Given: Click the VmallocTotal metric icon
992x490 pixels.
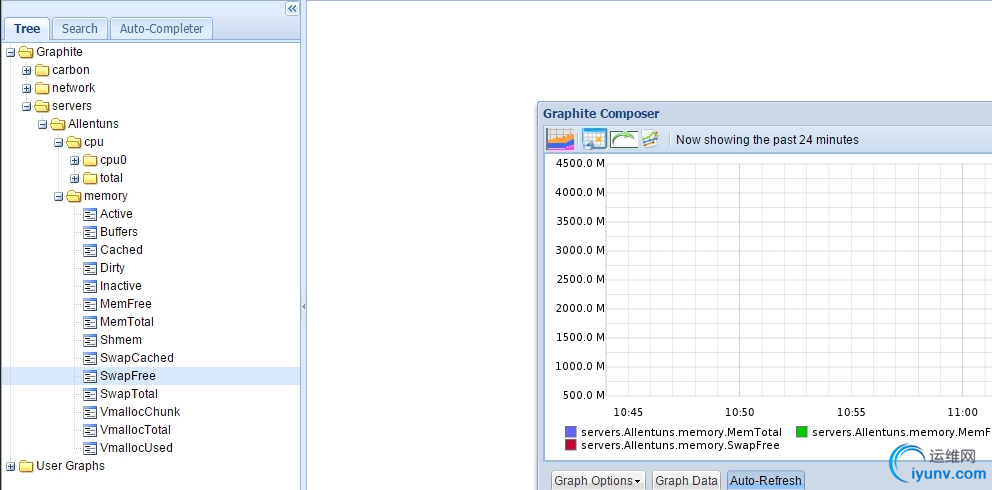Looking at the screenshot, I should point(90,430).
